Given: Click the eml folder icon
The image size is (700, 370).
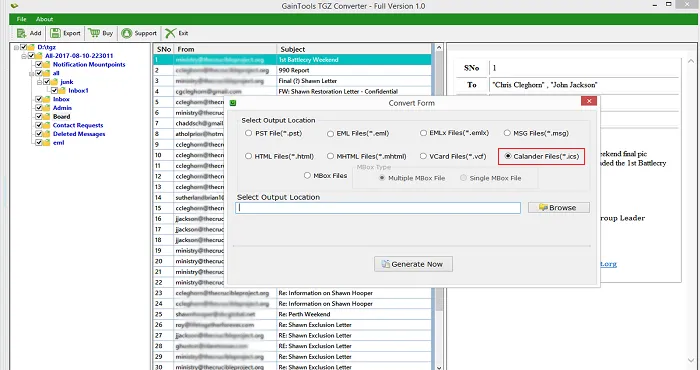Looking at the screenshot, I should (46, 143).
